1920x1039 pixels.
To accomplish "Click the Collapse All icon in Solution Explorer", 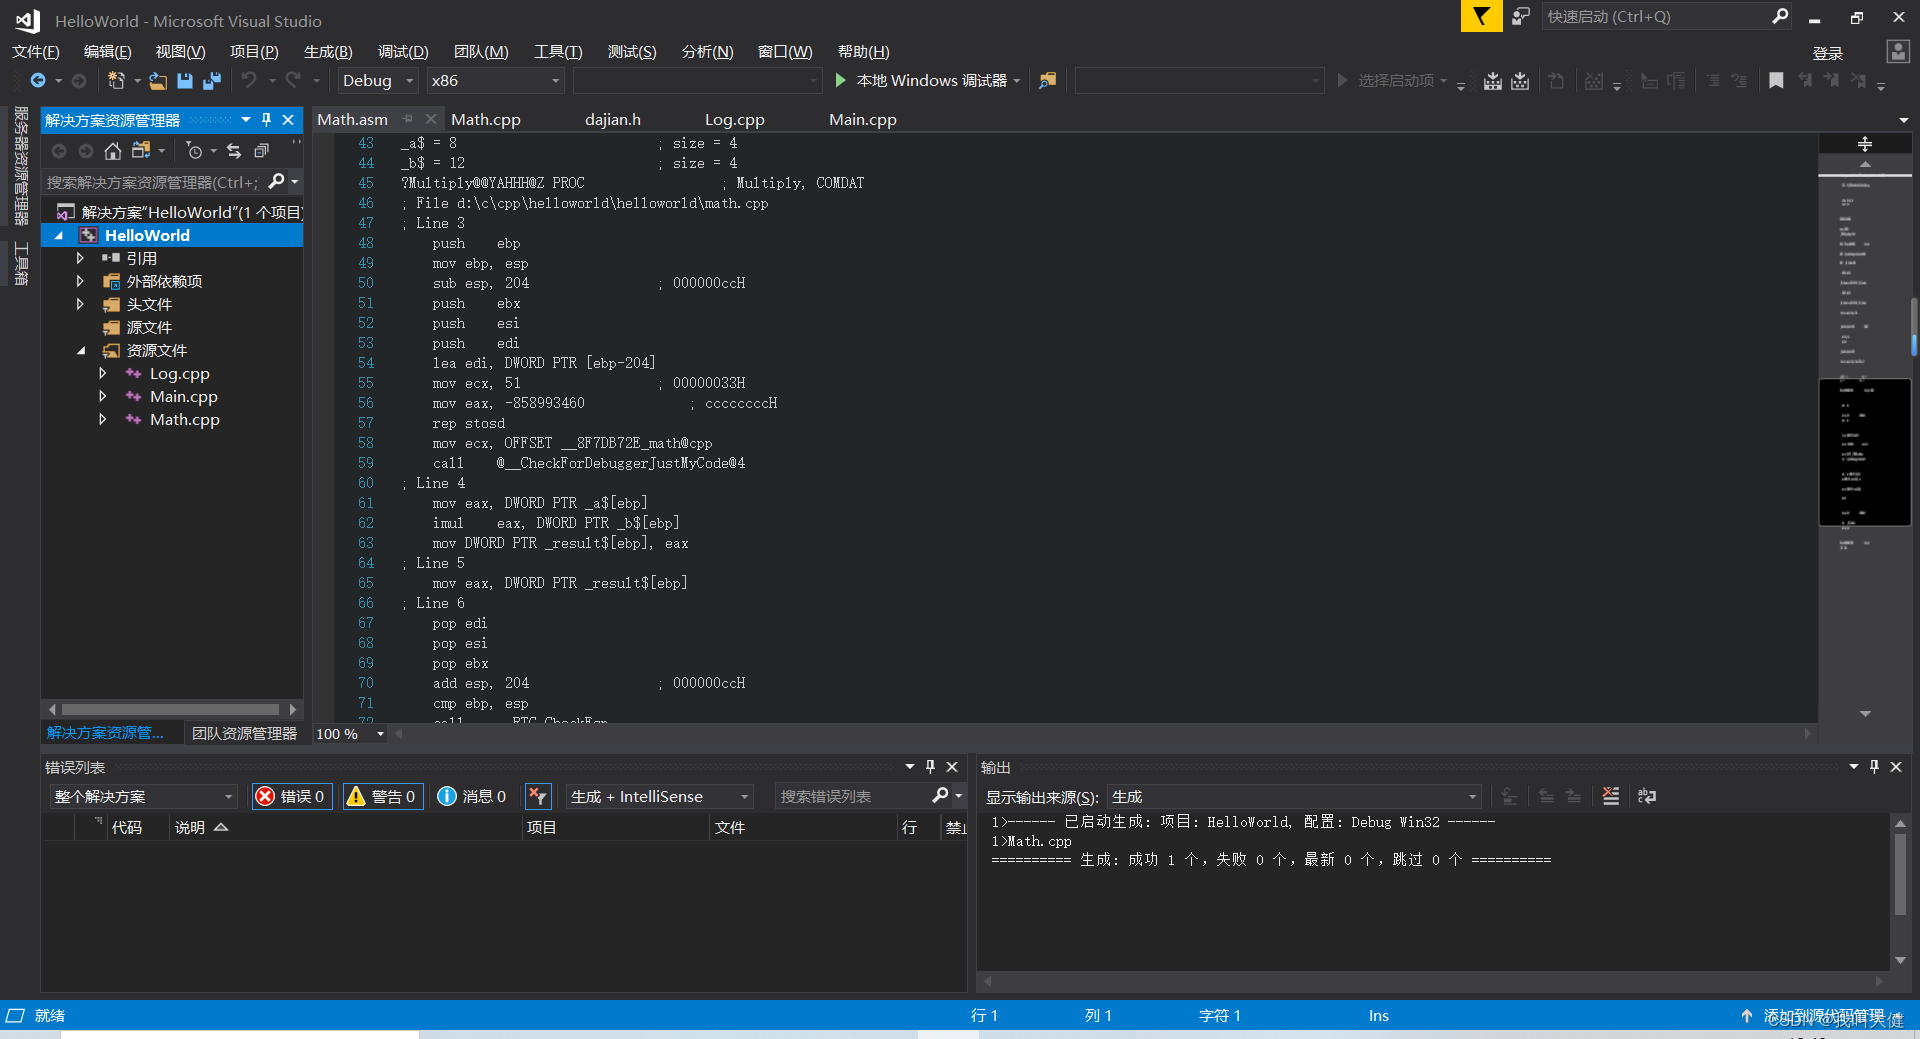I will point(261,151).
